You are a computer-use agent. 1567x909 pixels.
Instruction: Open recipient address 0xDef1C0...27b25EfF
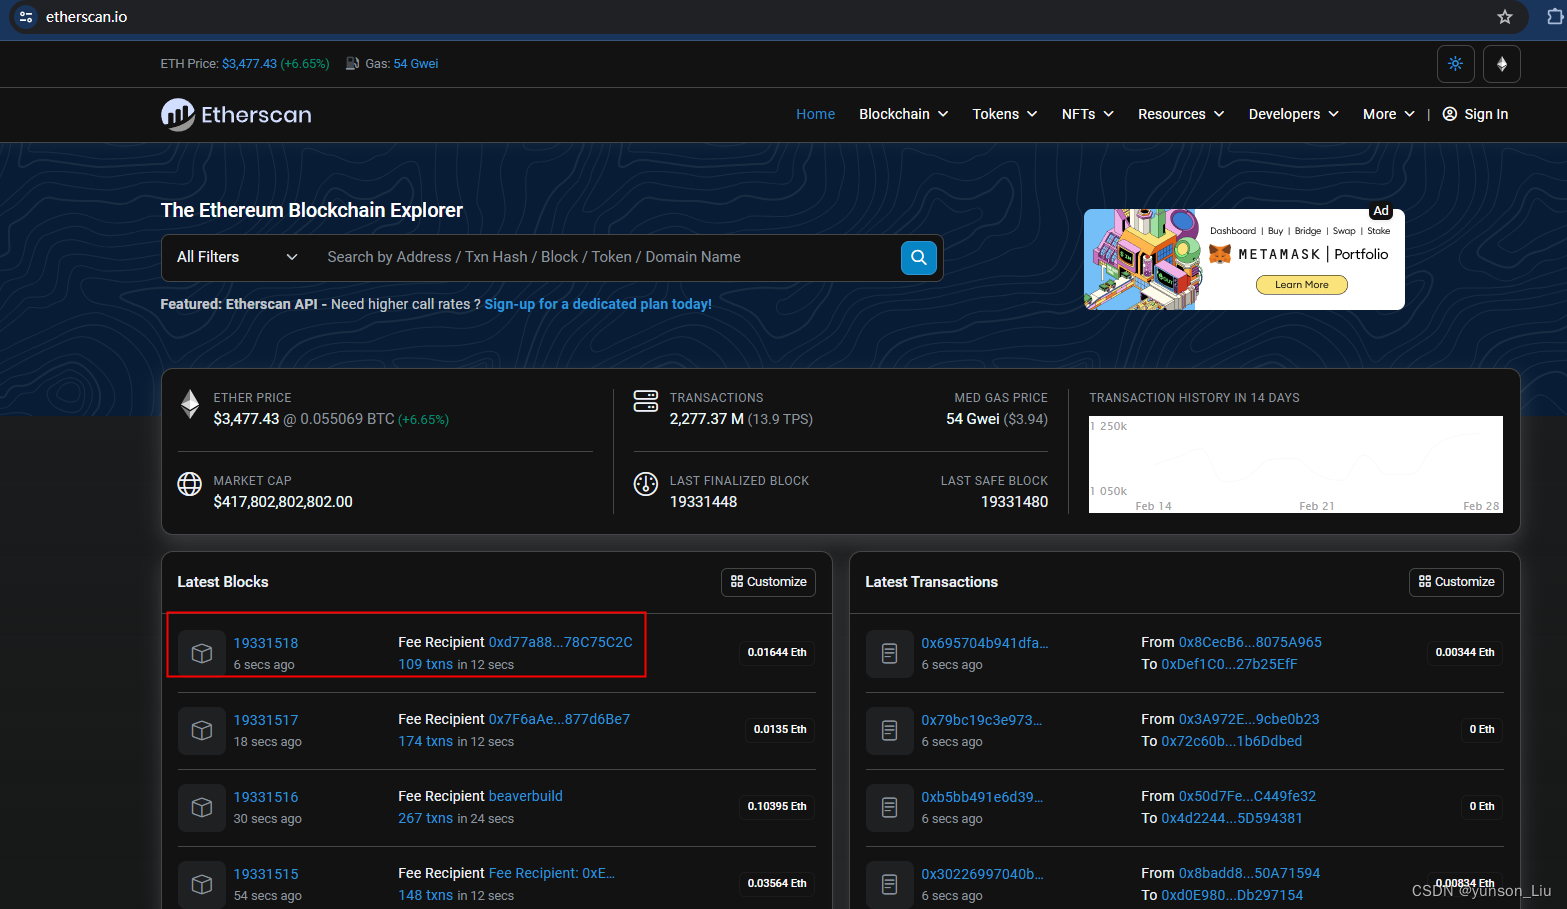pyautogui.click(x=1229, y=664)
